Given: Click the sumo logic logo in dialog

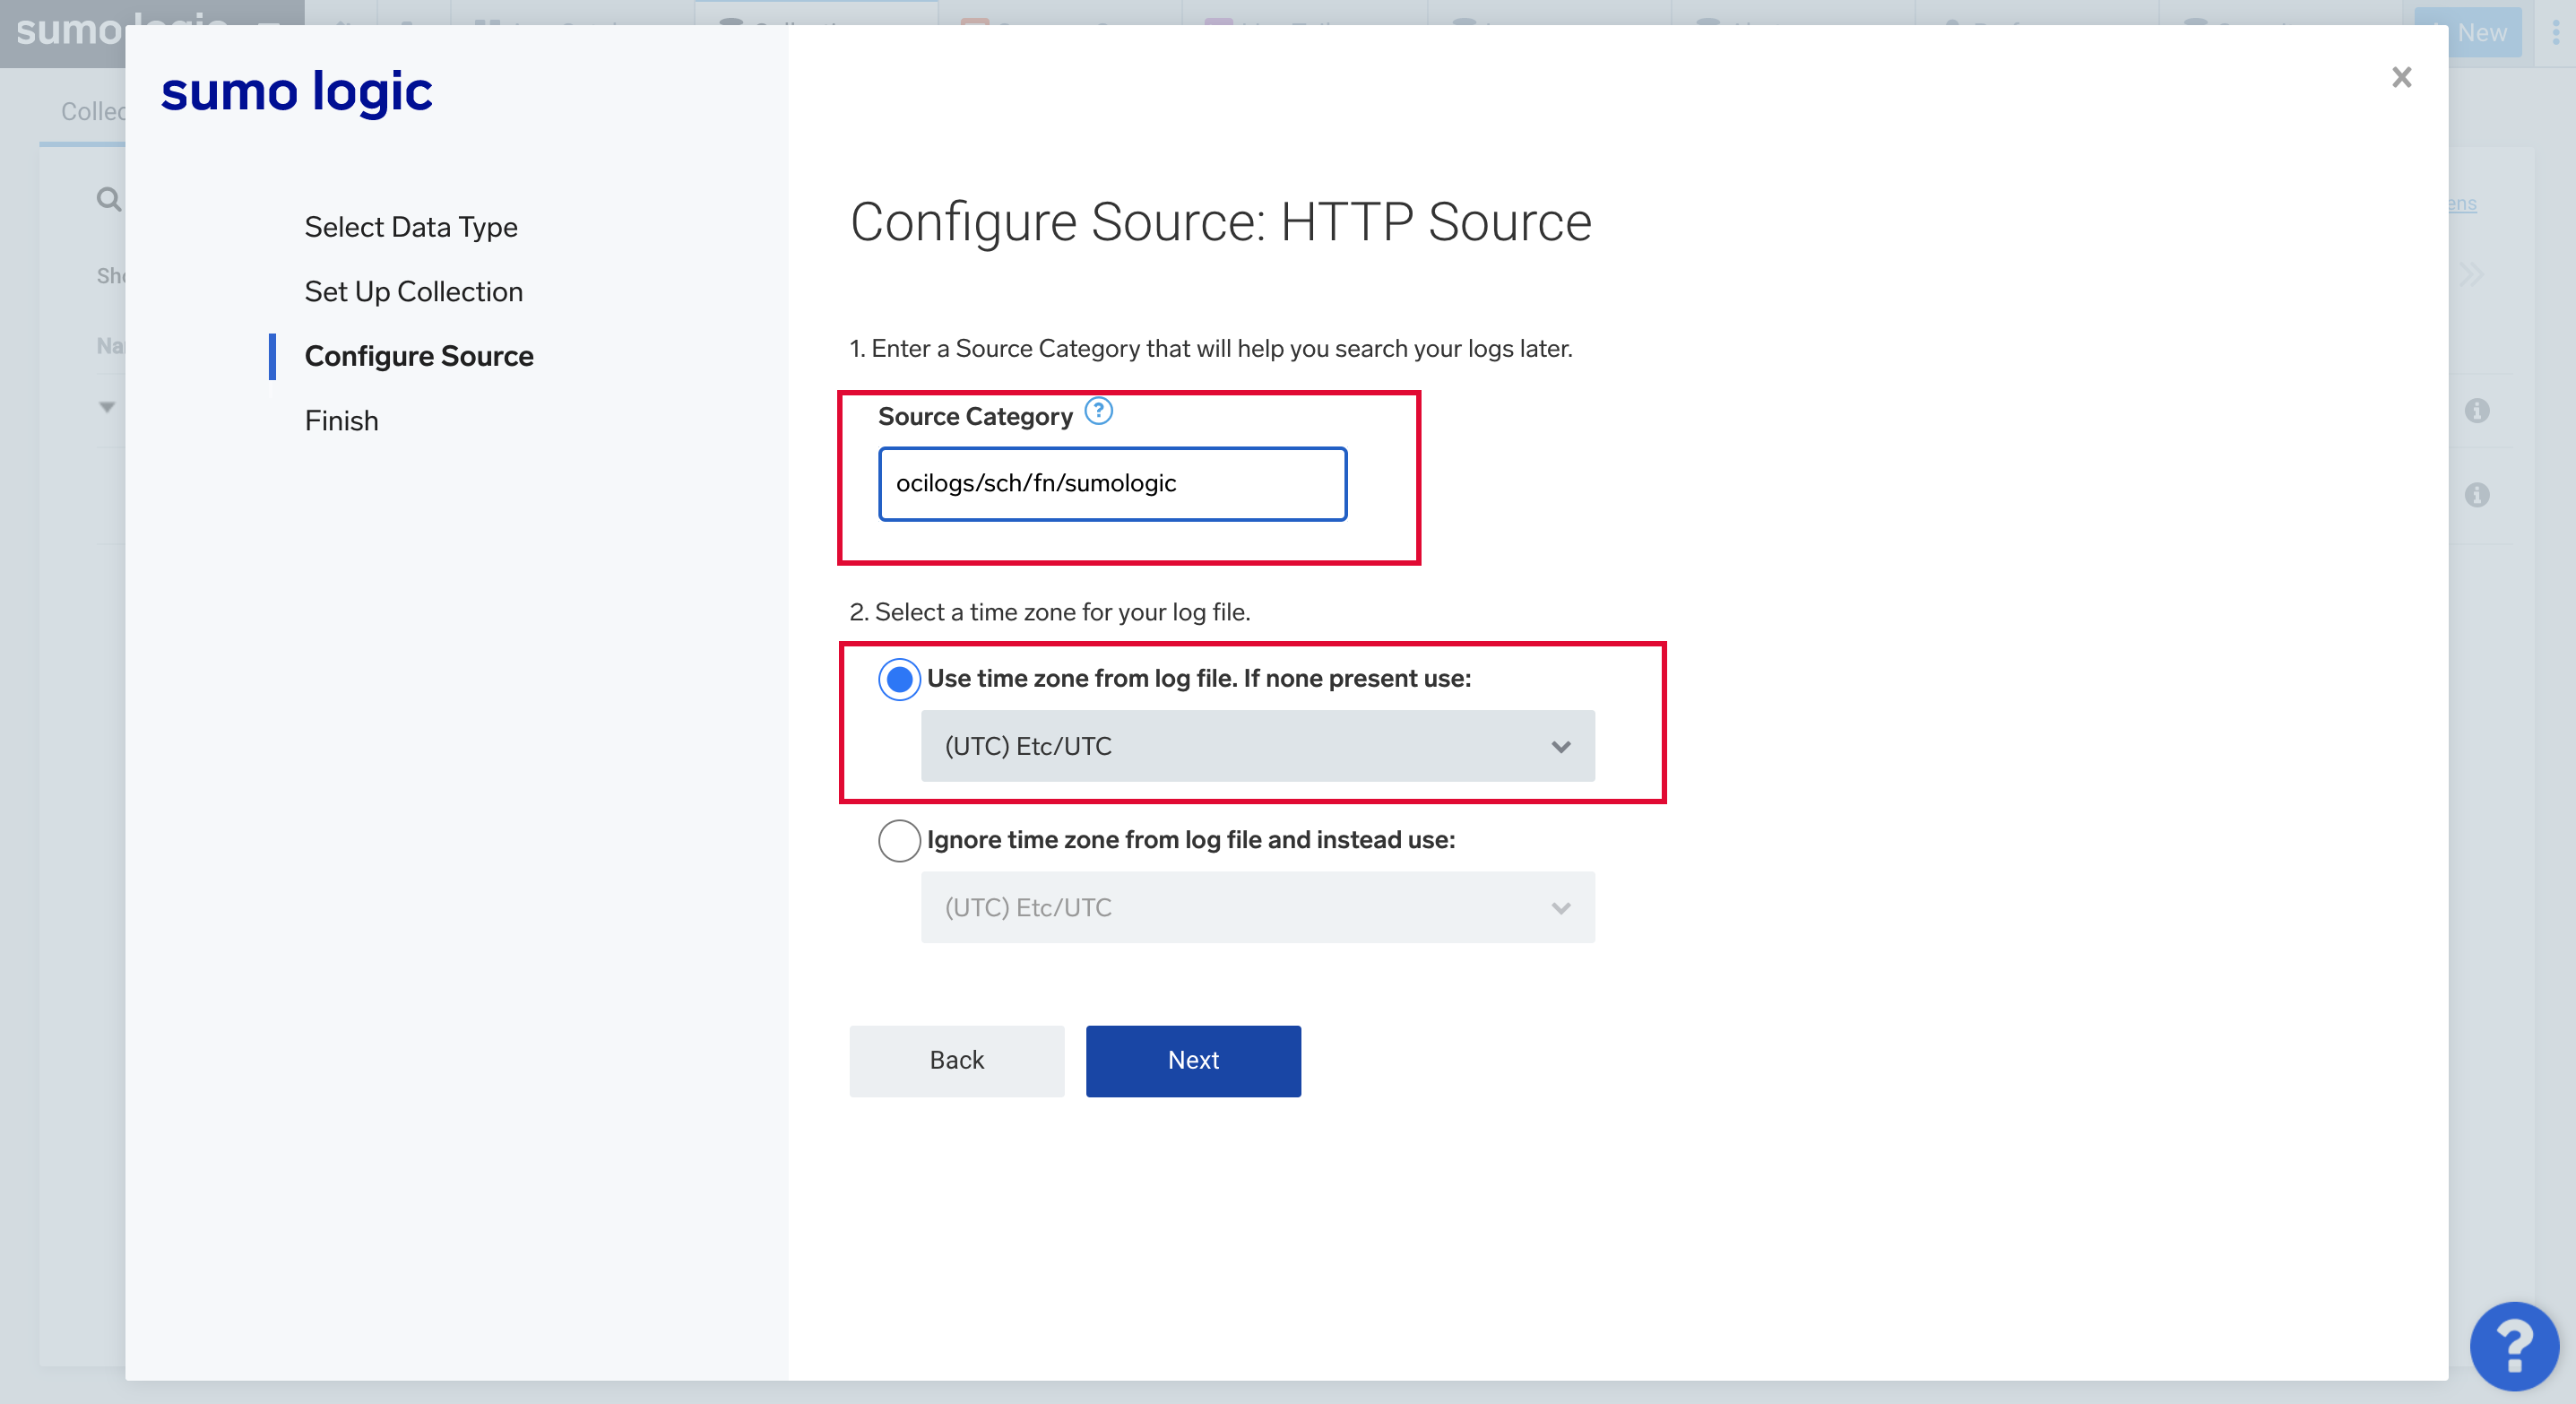Looking at the screenshot, I should [x=296, y=91].
